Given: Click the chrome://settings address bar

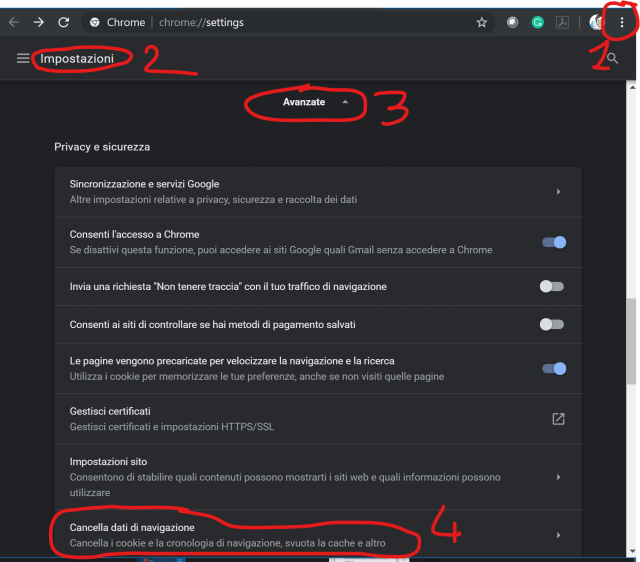Looking at the screenshot, I should pos(300,22).
